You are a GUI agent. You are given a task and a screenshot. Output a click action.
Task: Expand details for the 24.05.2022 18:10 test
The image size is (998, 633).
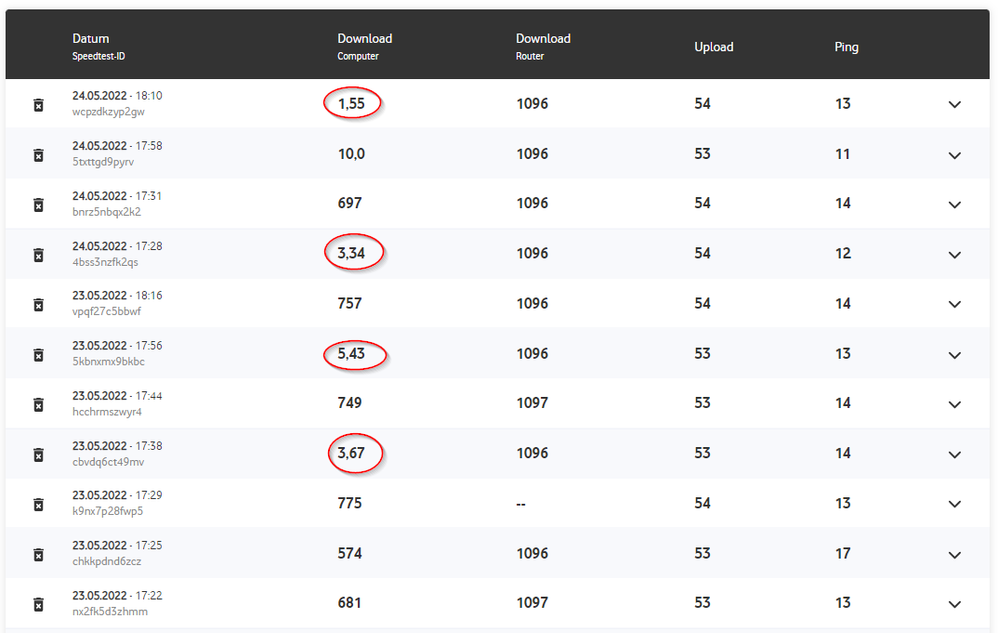pyautogui.click(x=954, y=104)
